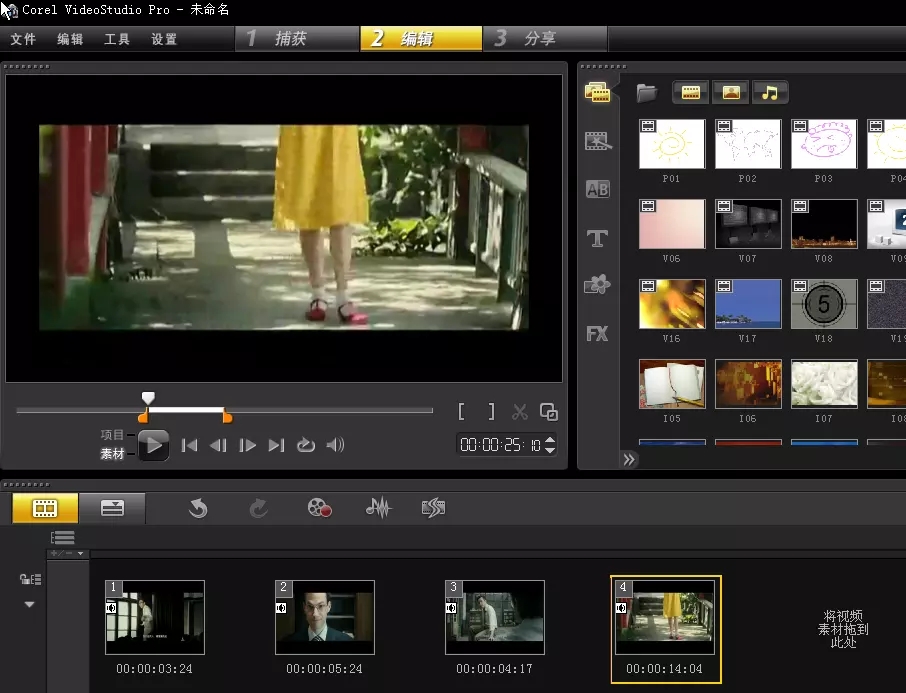Open the sound mixer waveform icon

[378, 508]
